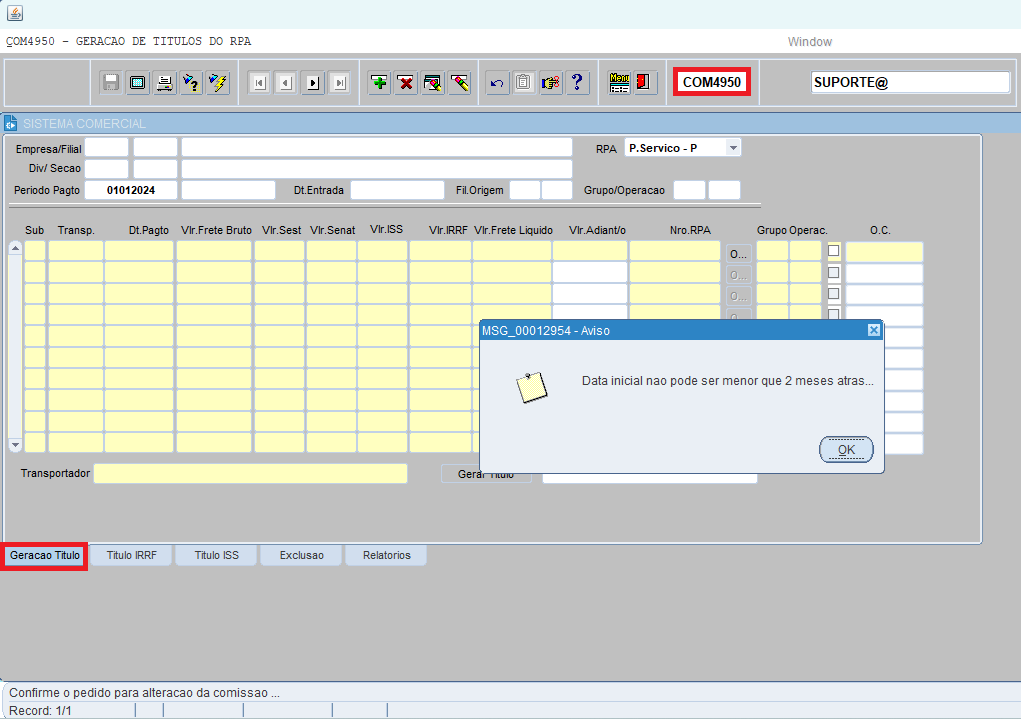Click the Enter Query flashlight question icon

(191, 83)
